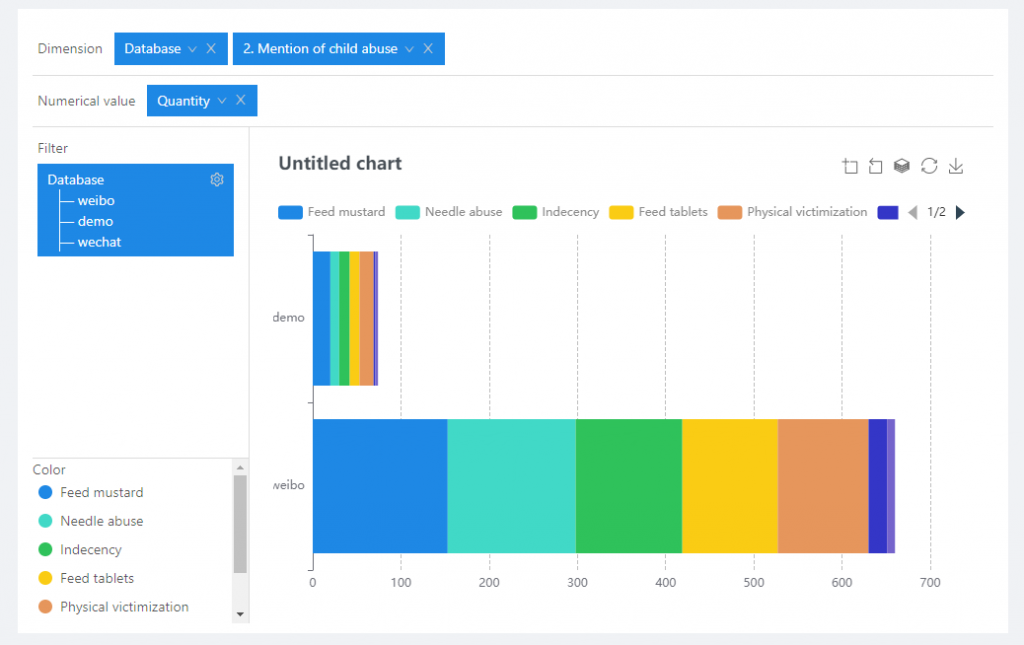Open Database filter settings gear
Viewport: 1024px width, 645px height.
point(217,180)
